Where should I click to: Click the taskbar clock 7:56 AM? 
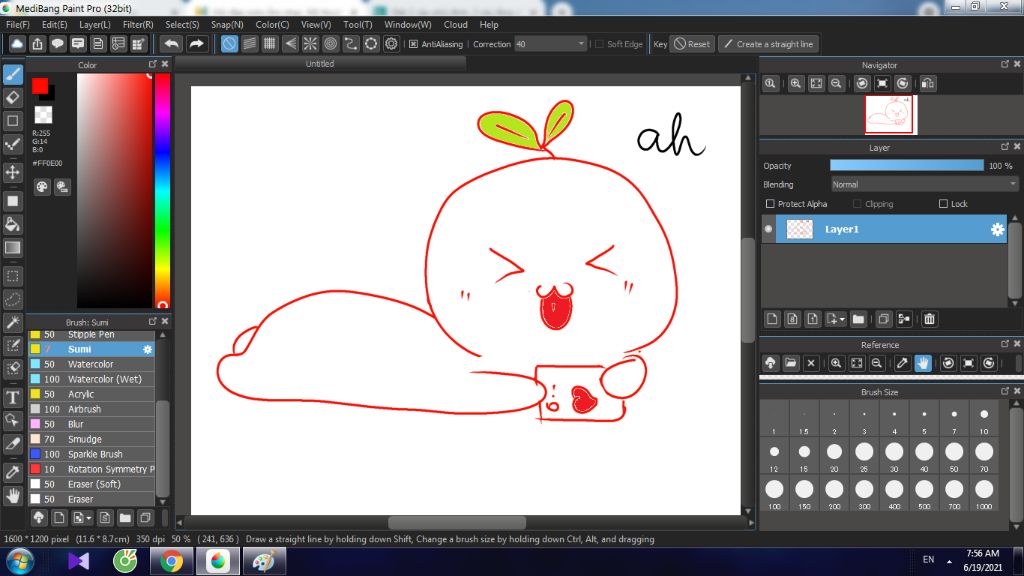tap(982, 553)
